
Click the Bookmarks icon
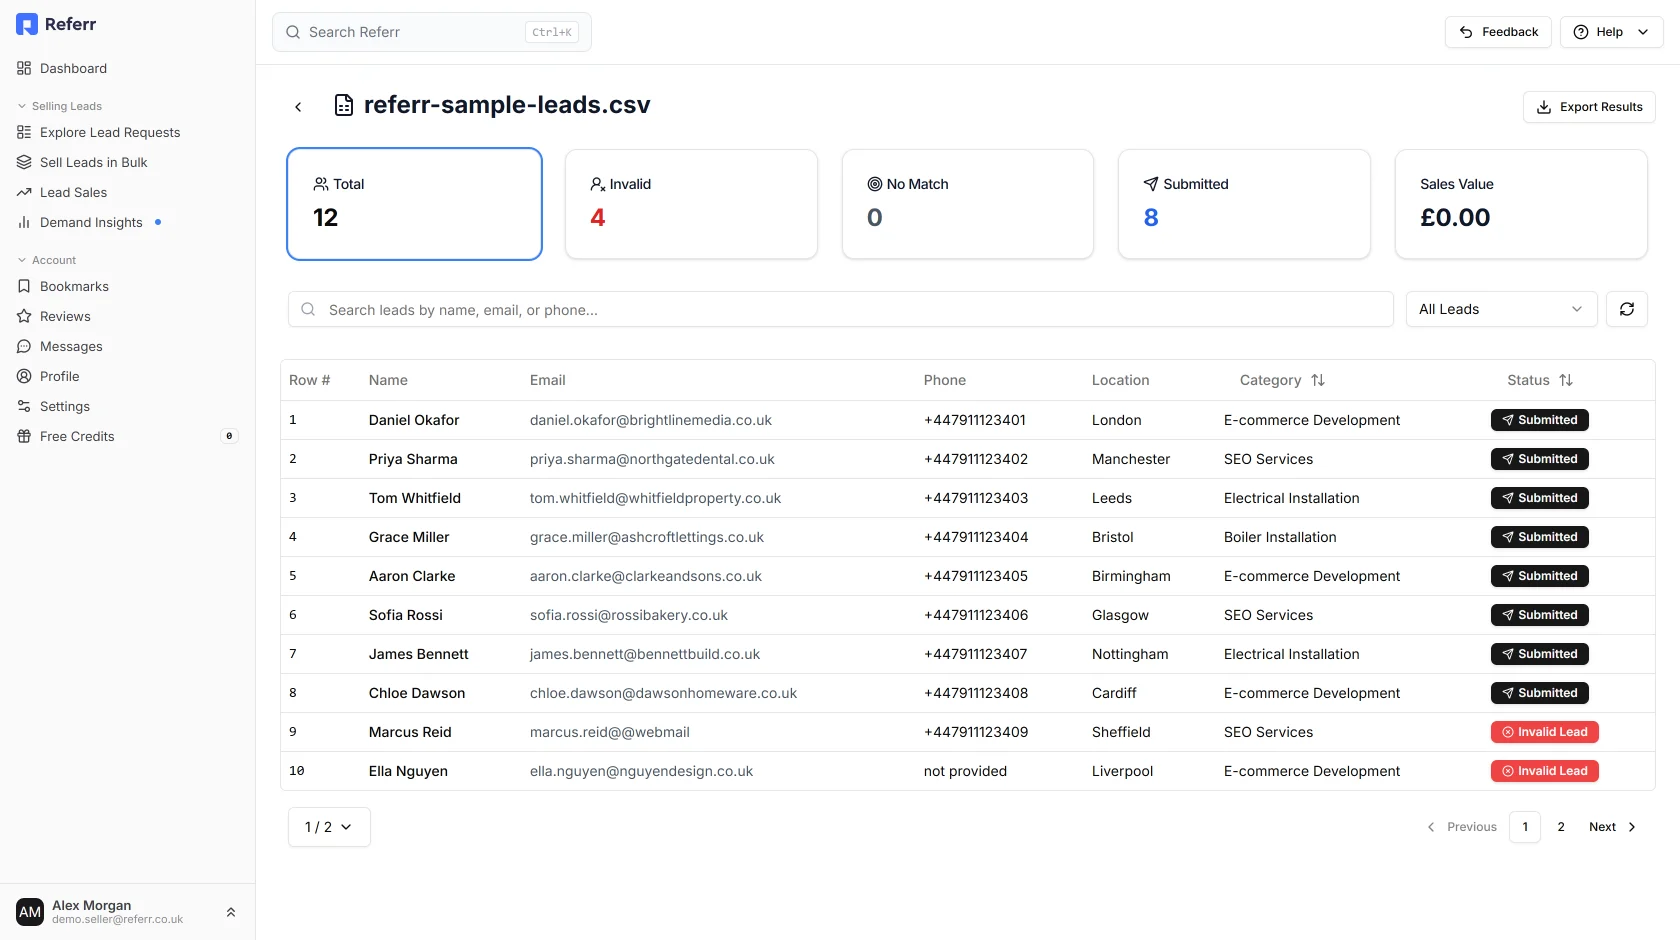[x=24, y=286]
